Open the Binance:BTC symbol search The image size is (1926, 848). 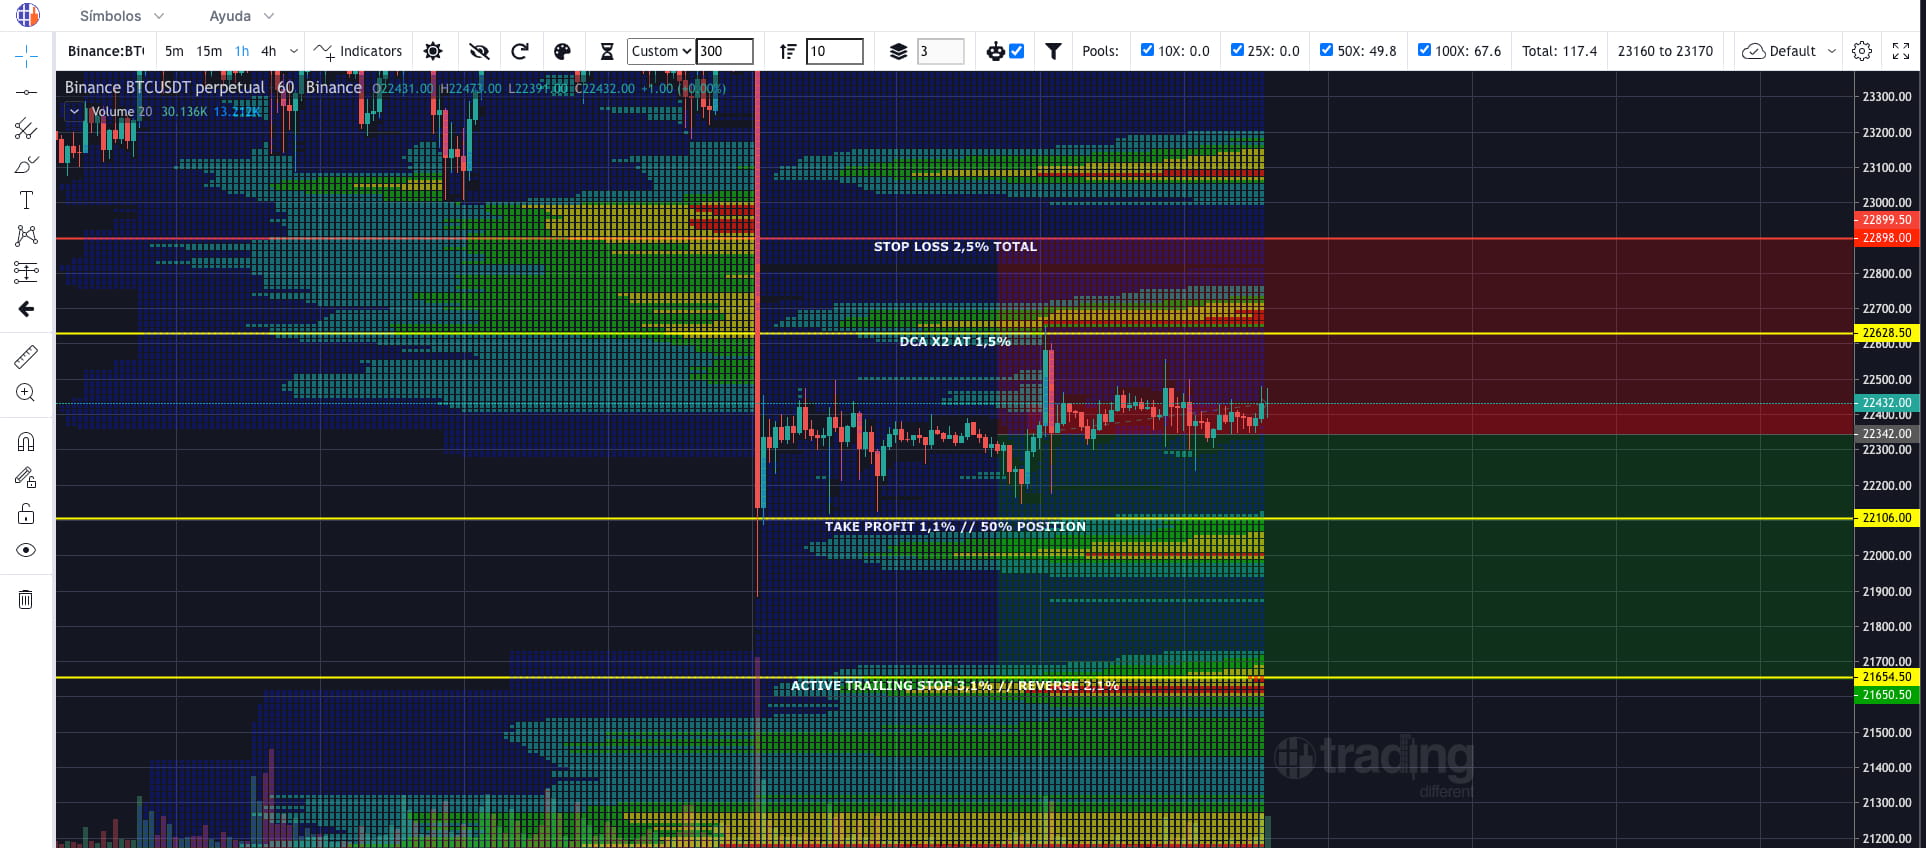(x=106, y=51)
